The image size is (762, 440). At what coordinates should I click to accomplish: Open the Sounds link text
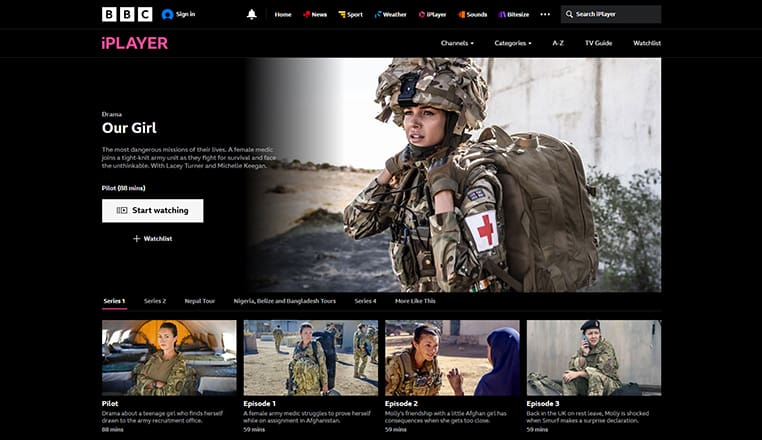coord(477,14)
